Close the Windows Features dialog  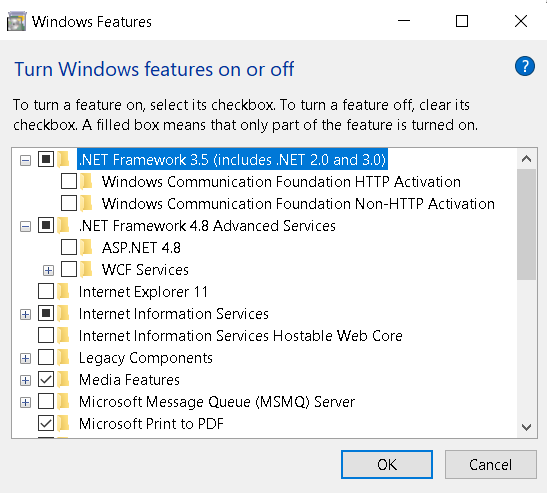pyautogui.click(x=521, y=21)
